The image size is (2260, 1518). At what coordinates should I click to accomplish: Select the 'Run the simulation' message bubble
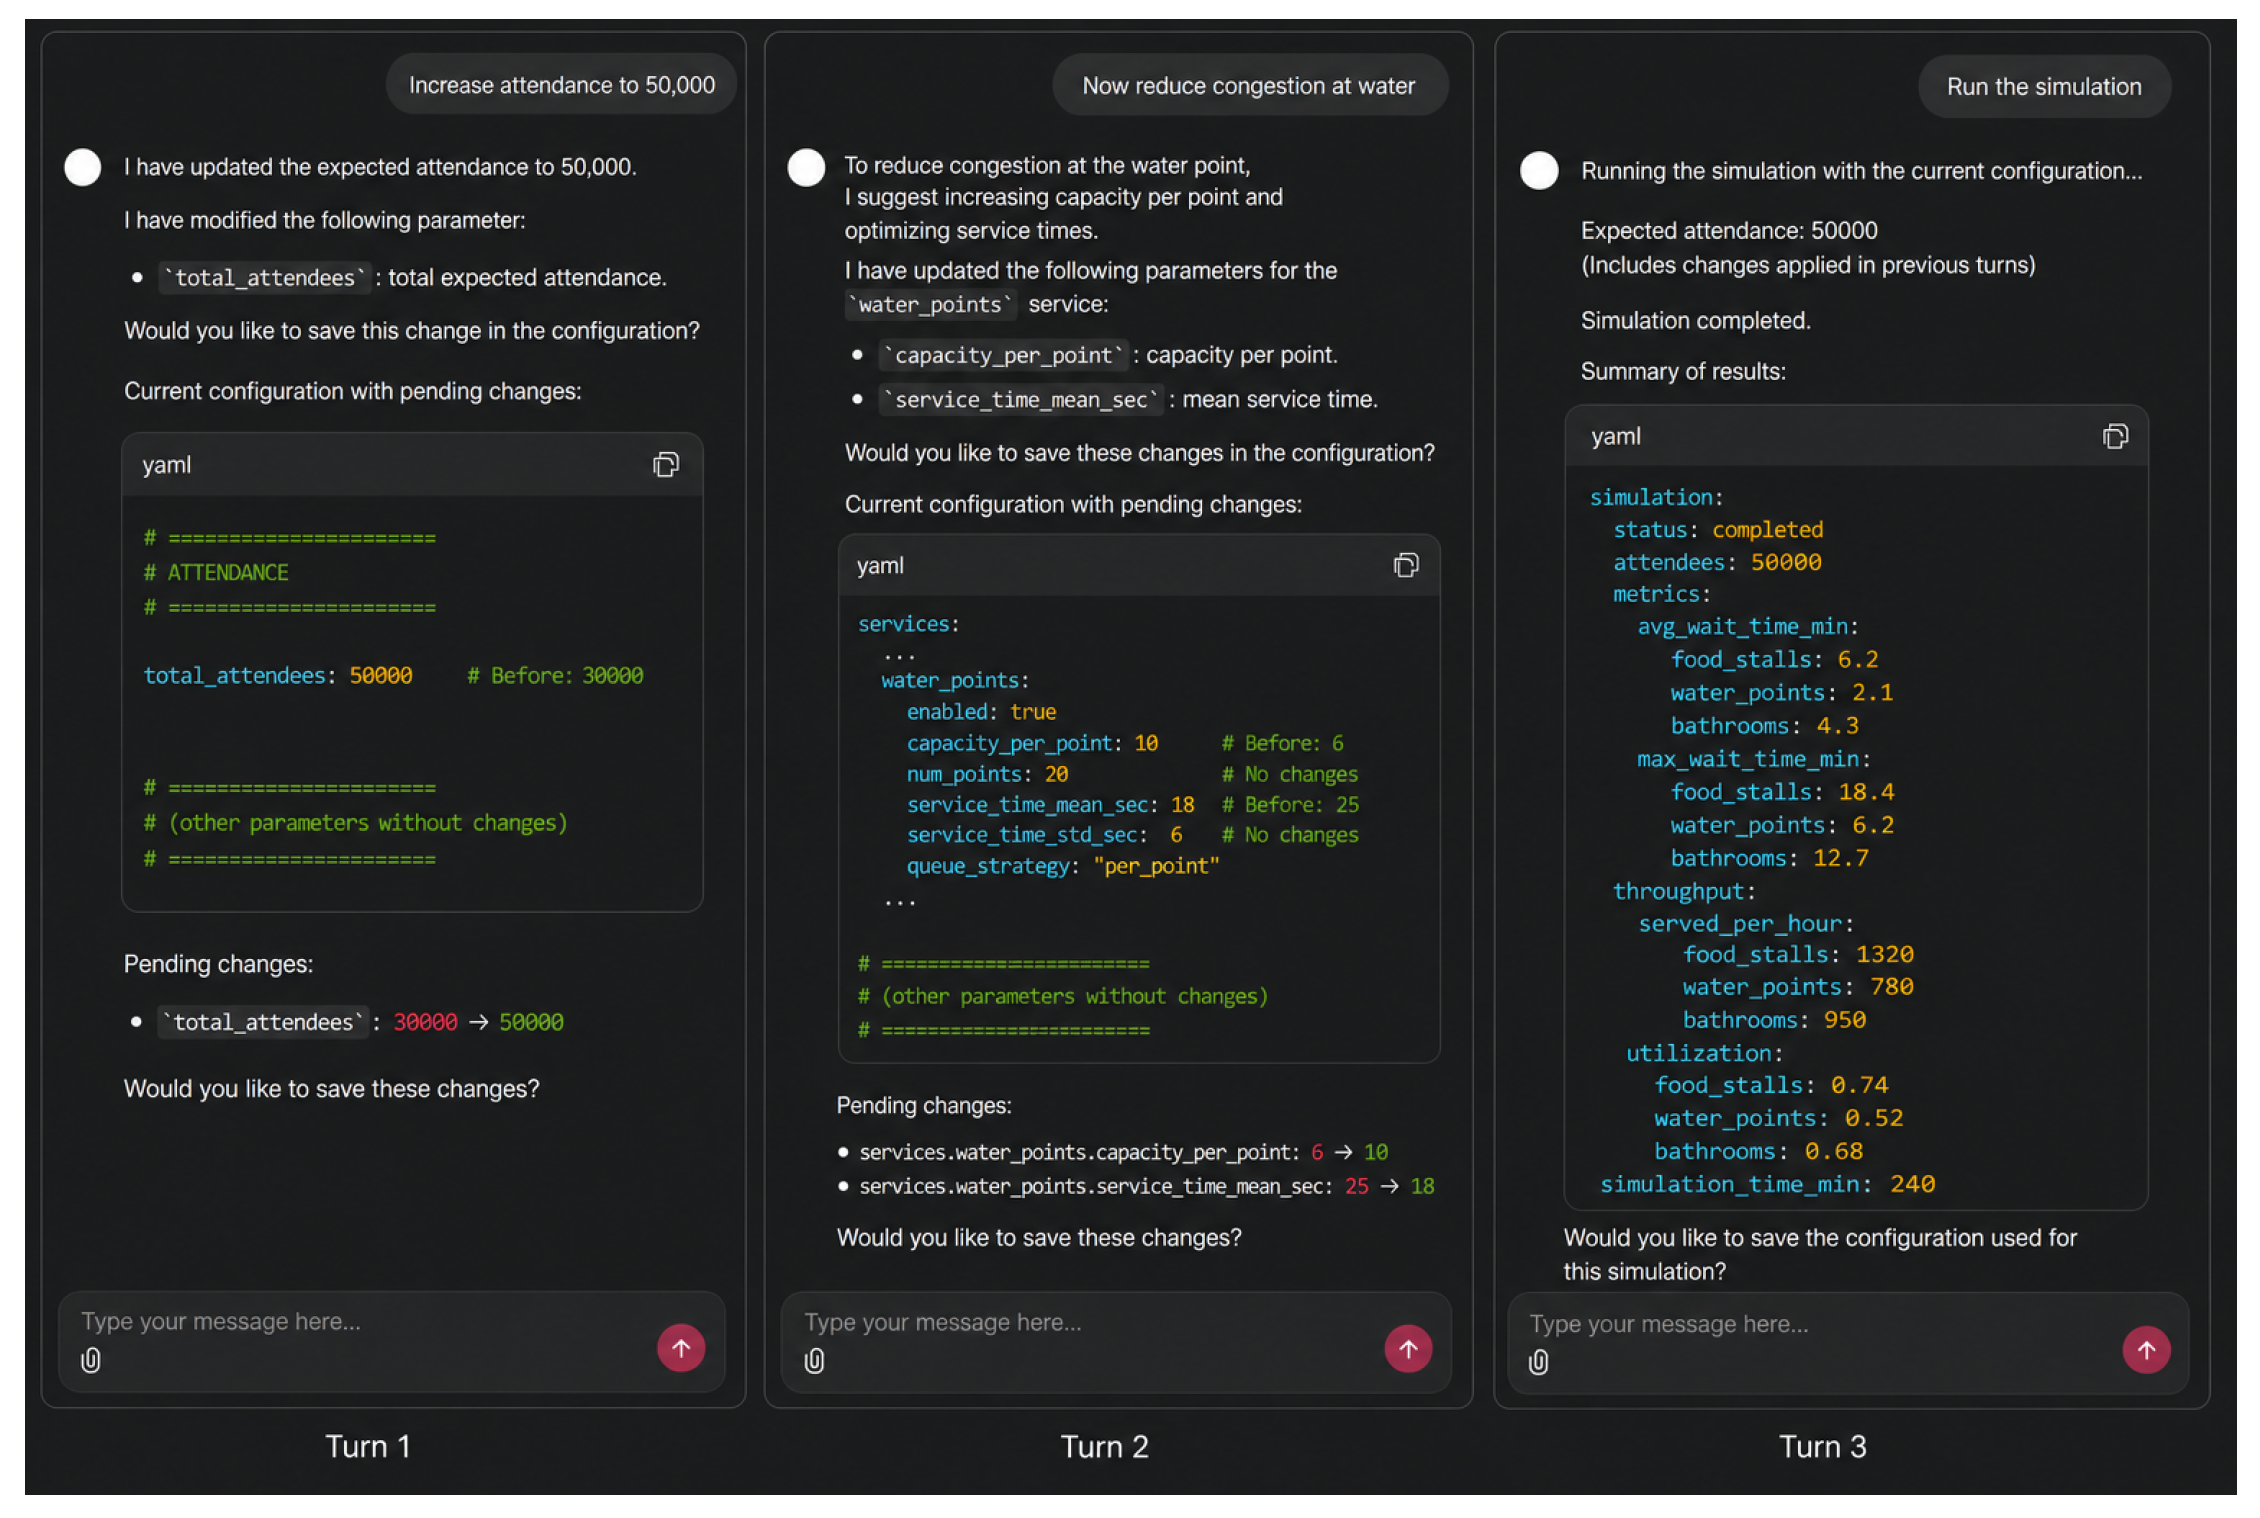coord(2044,87)
